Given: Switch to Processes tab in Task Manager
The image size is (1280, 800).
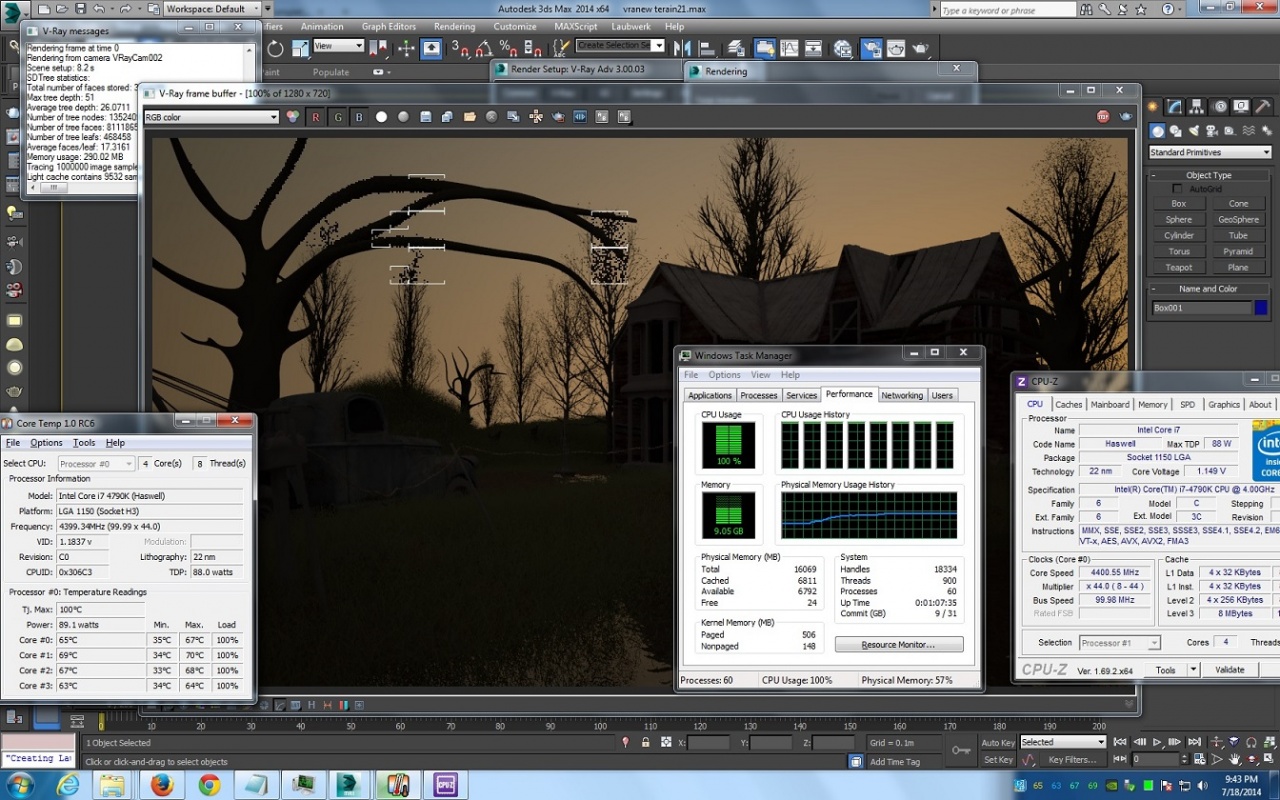Looking at the screenshot, I should pos(759,395).
